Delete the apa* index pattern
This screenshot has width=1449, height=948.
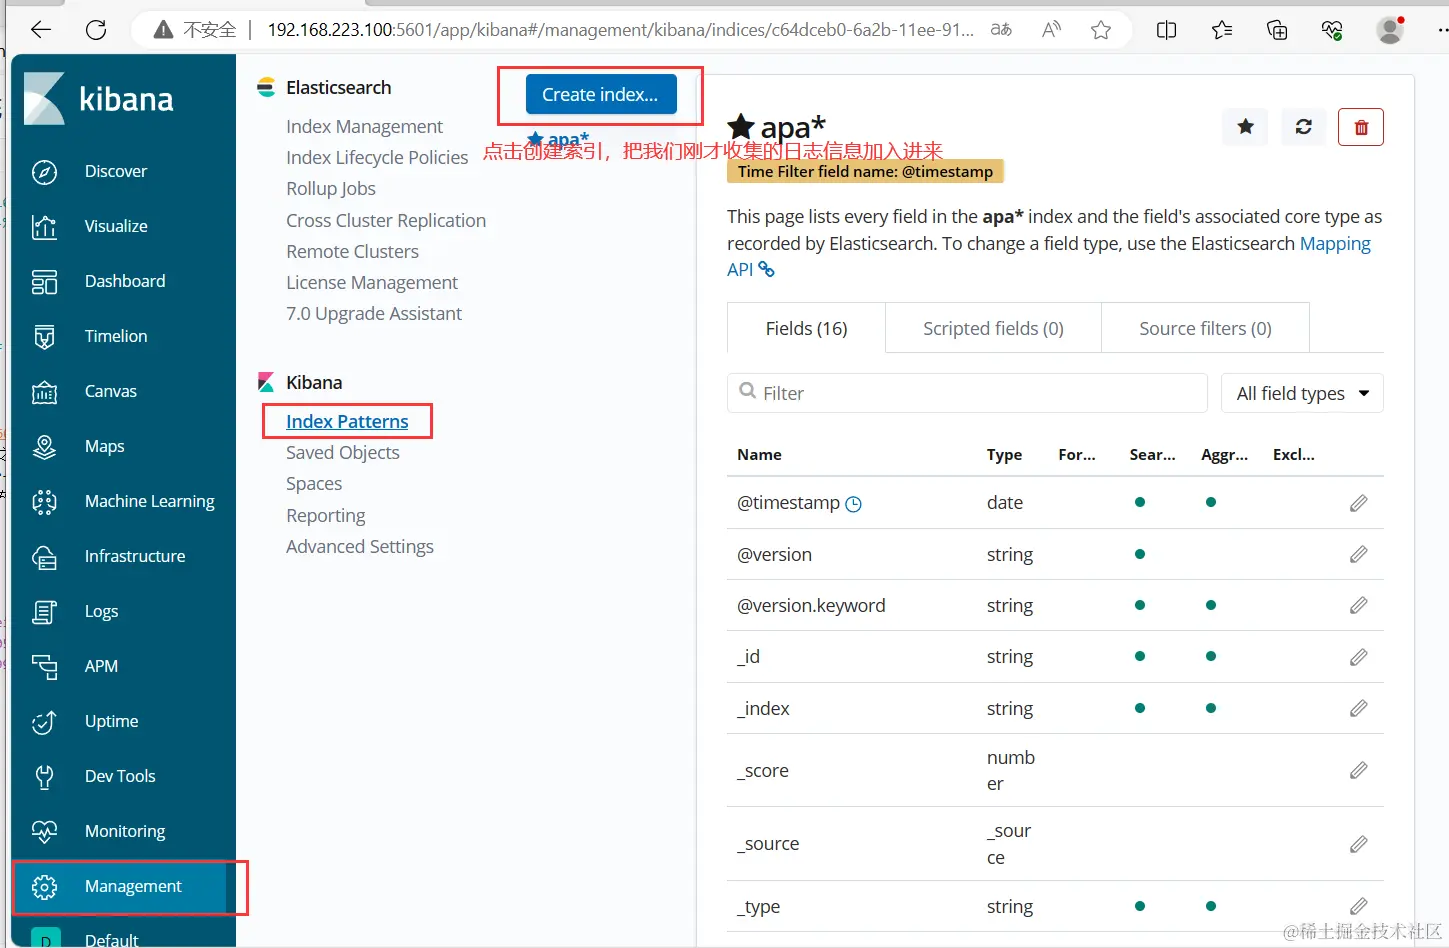1361,127
